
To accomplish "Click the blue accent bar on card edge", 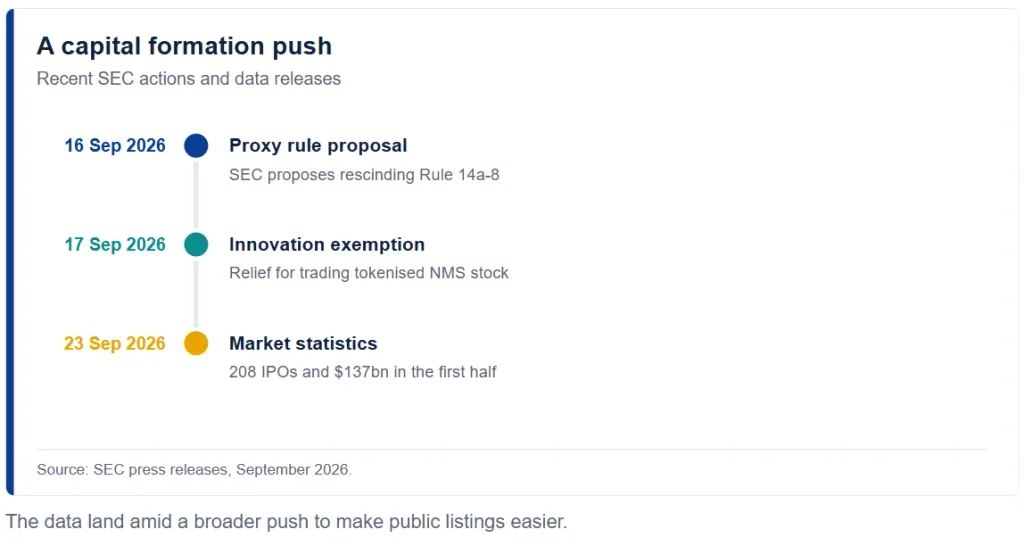I will click(10, 252).
